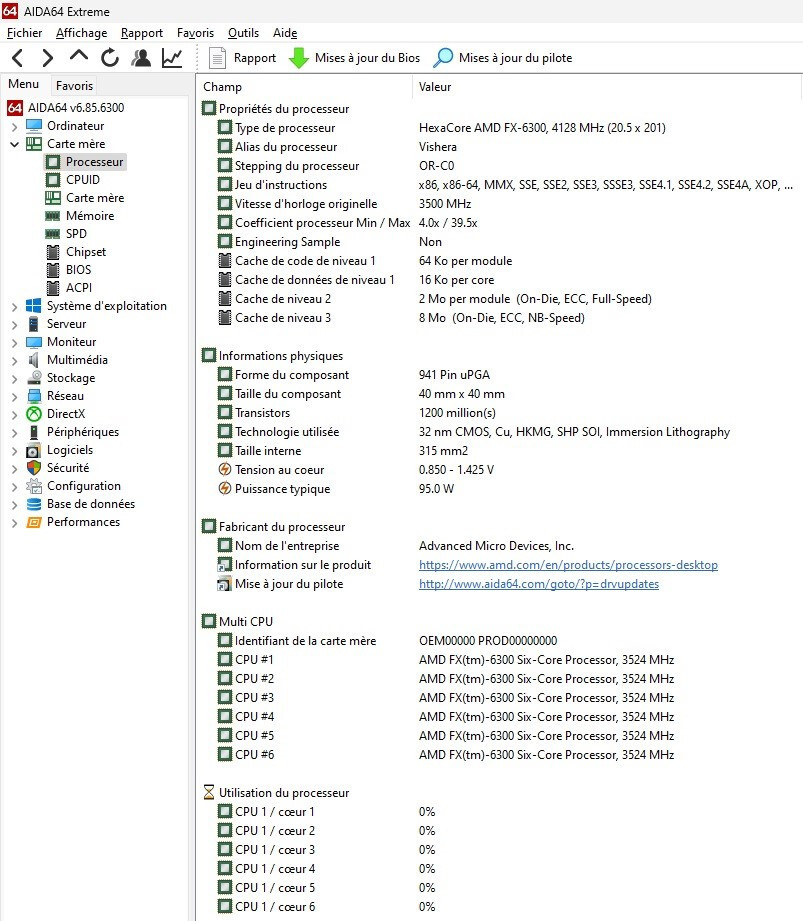
Task: Open the Favoris menu
Action: coord(196,33)
